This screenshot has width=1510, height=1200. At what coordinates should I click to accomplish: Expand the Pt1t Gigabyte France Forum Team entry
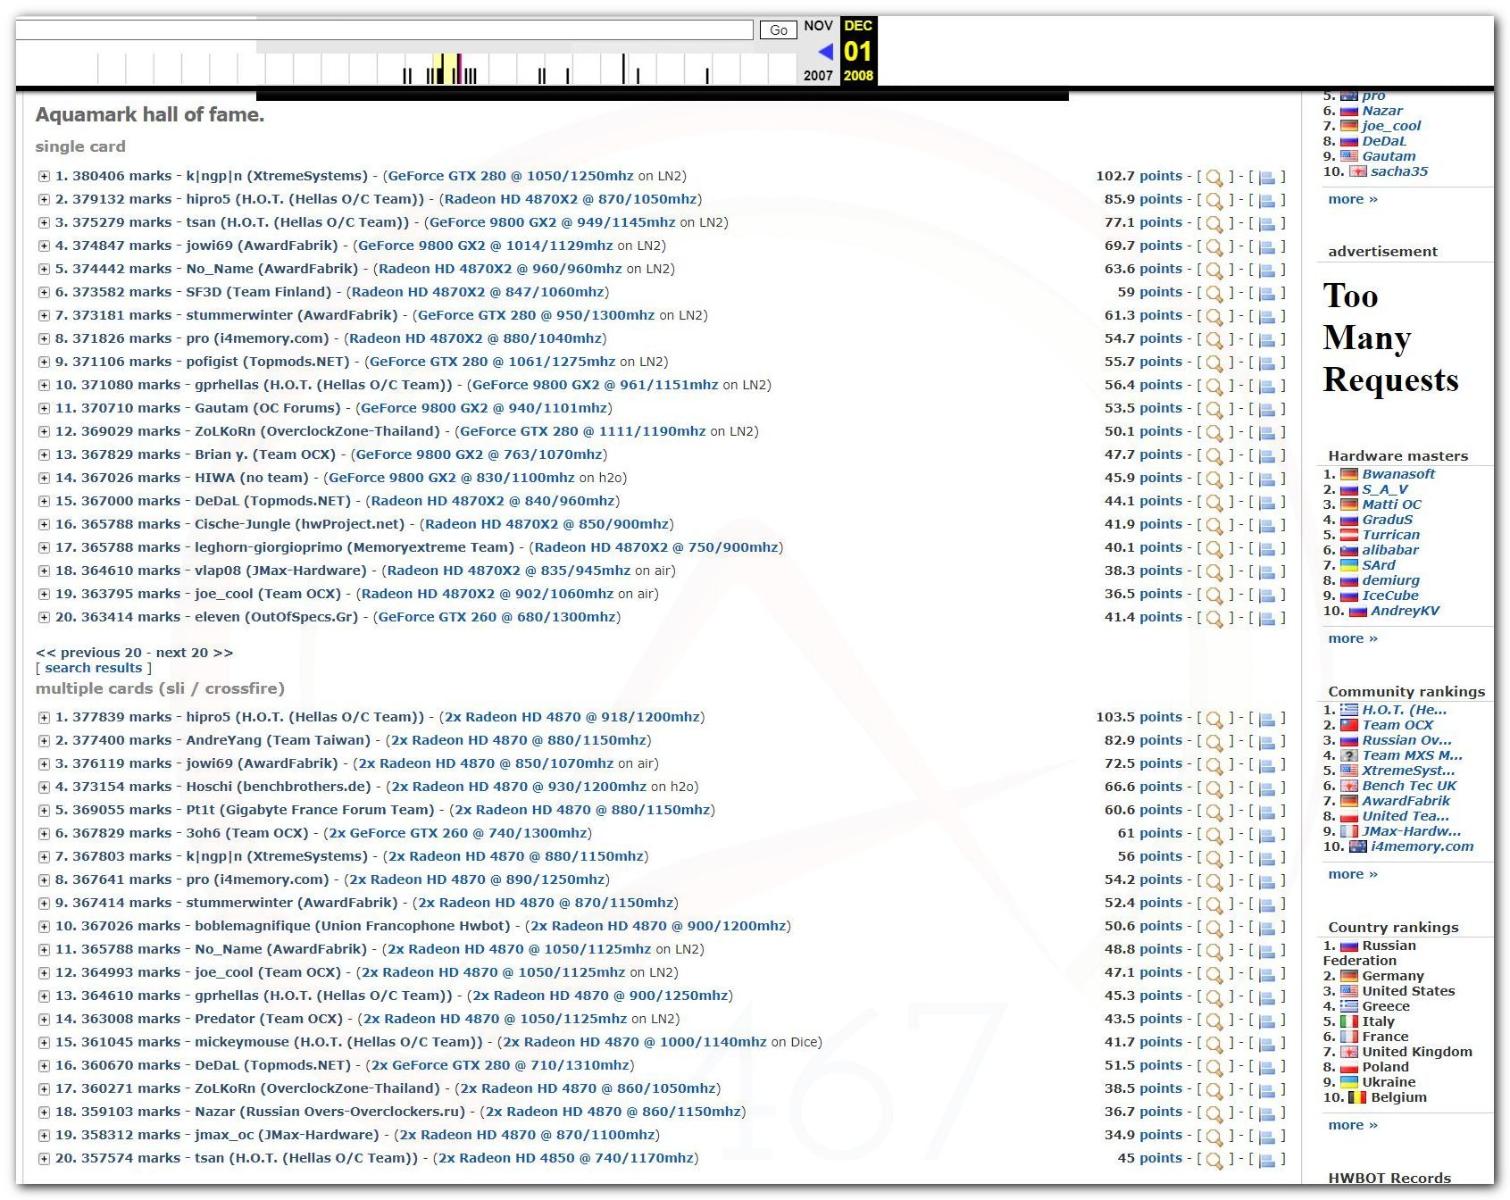click(44, 810)
